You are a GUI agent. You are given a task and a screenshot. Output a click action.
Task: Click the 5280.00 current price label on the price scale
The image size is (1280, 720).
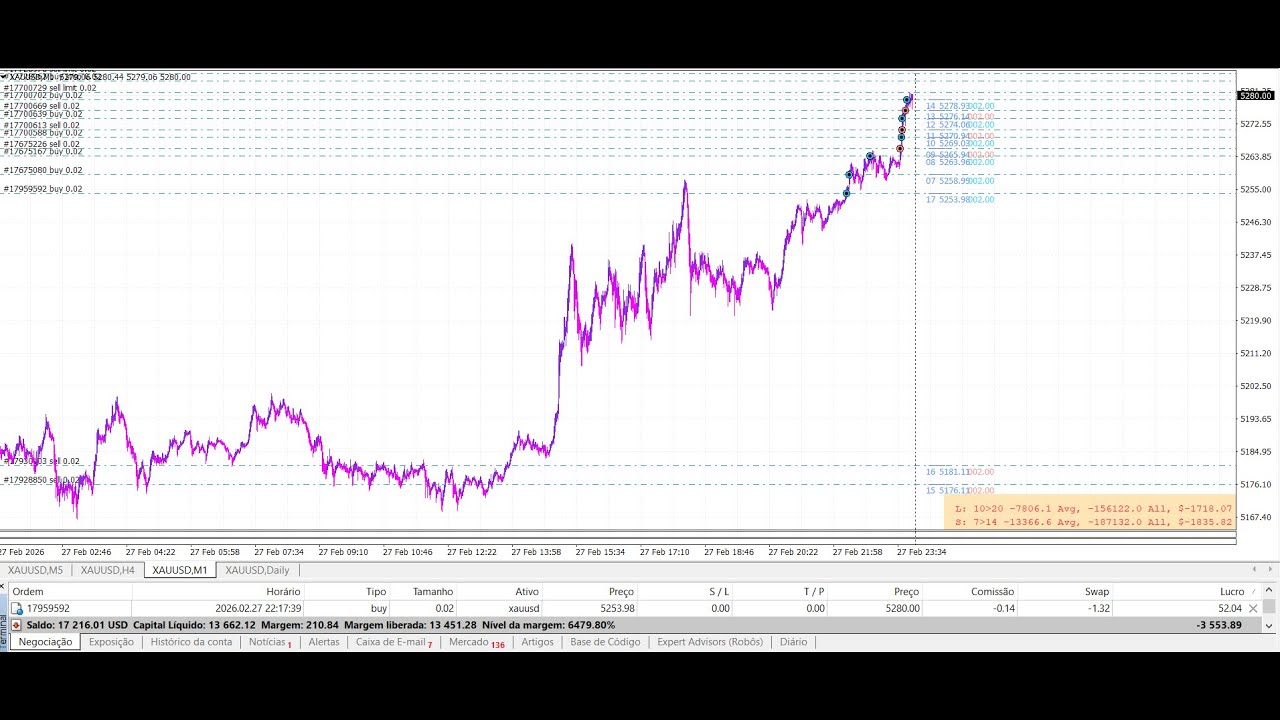[1256, 96]
